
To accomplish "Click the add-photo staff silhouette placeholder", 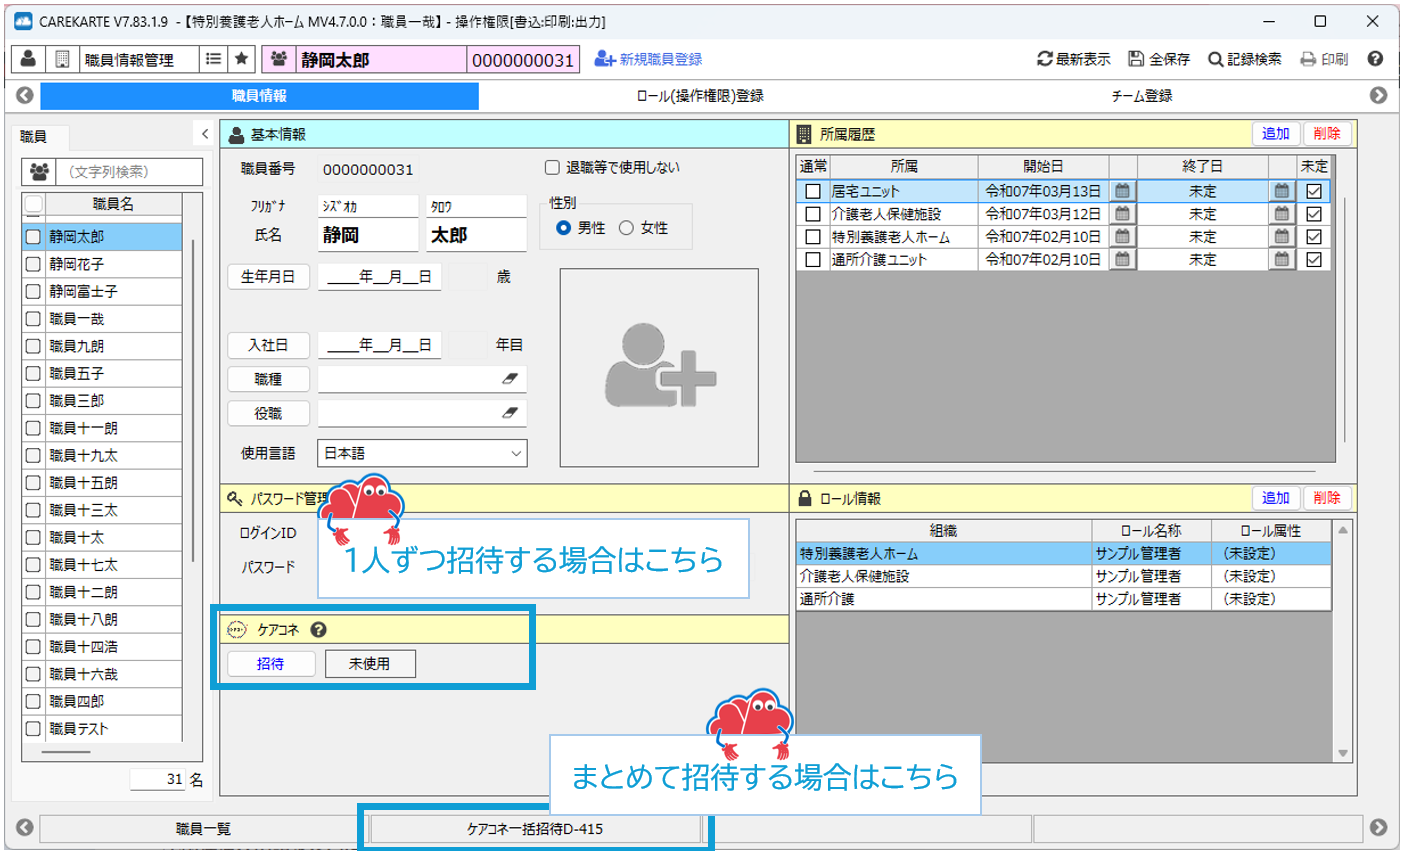I will pyautogui.click(x=659, y=367).
